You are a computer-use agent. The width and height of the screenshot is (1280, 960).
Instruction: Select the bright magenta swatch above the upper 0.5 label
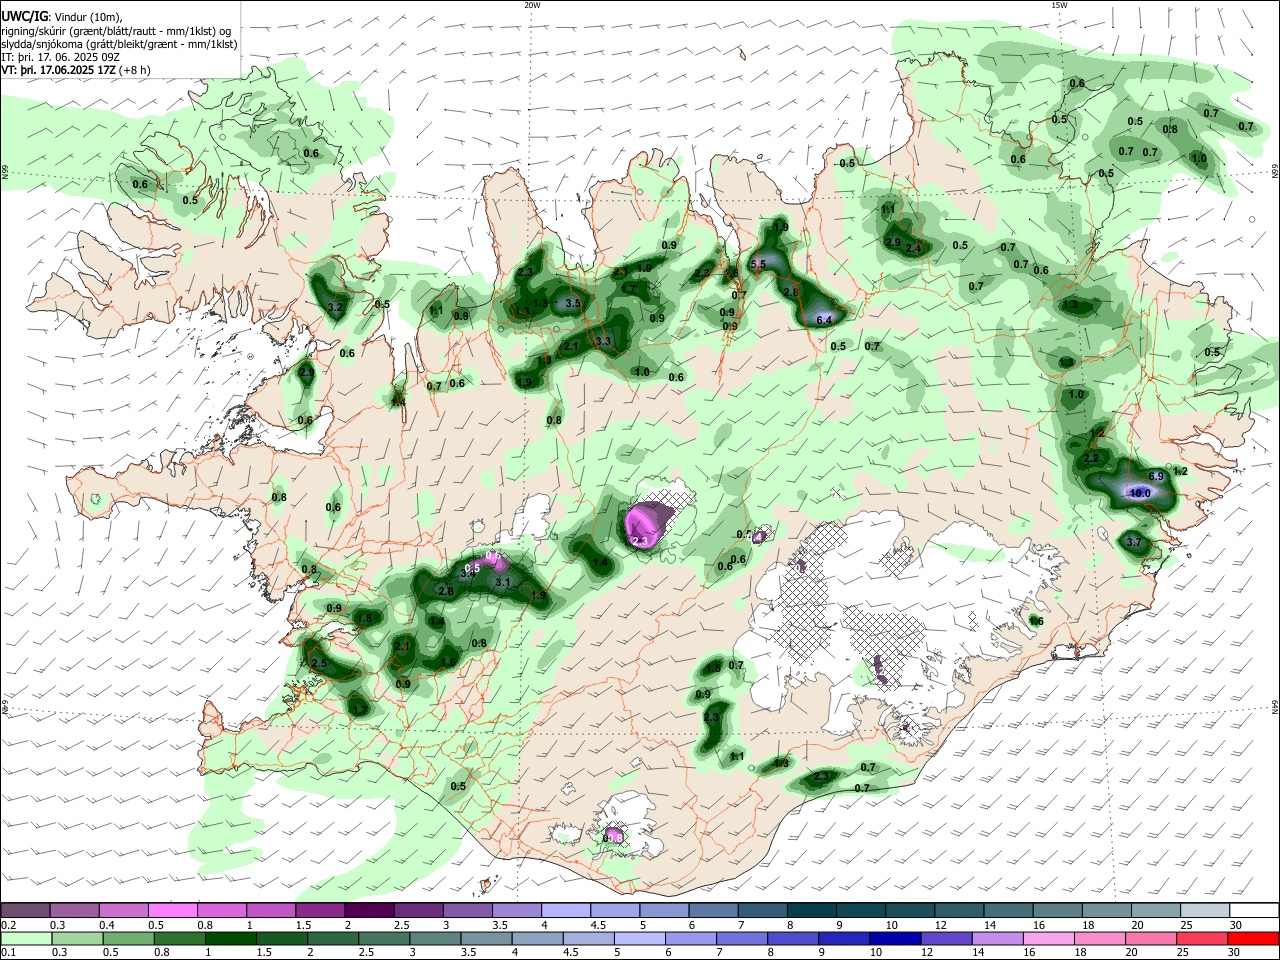tap(172, 910)
